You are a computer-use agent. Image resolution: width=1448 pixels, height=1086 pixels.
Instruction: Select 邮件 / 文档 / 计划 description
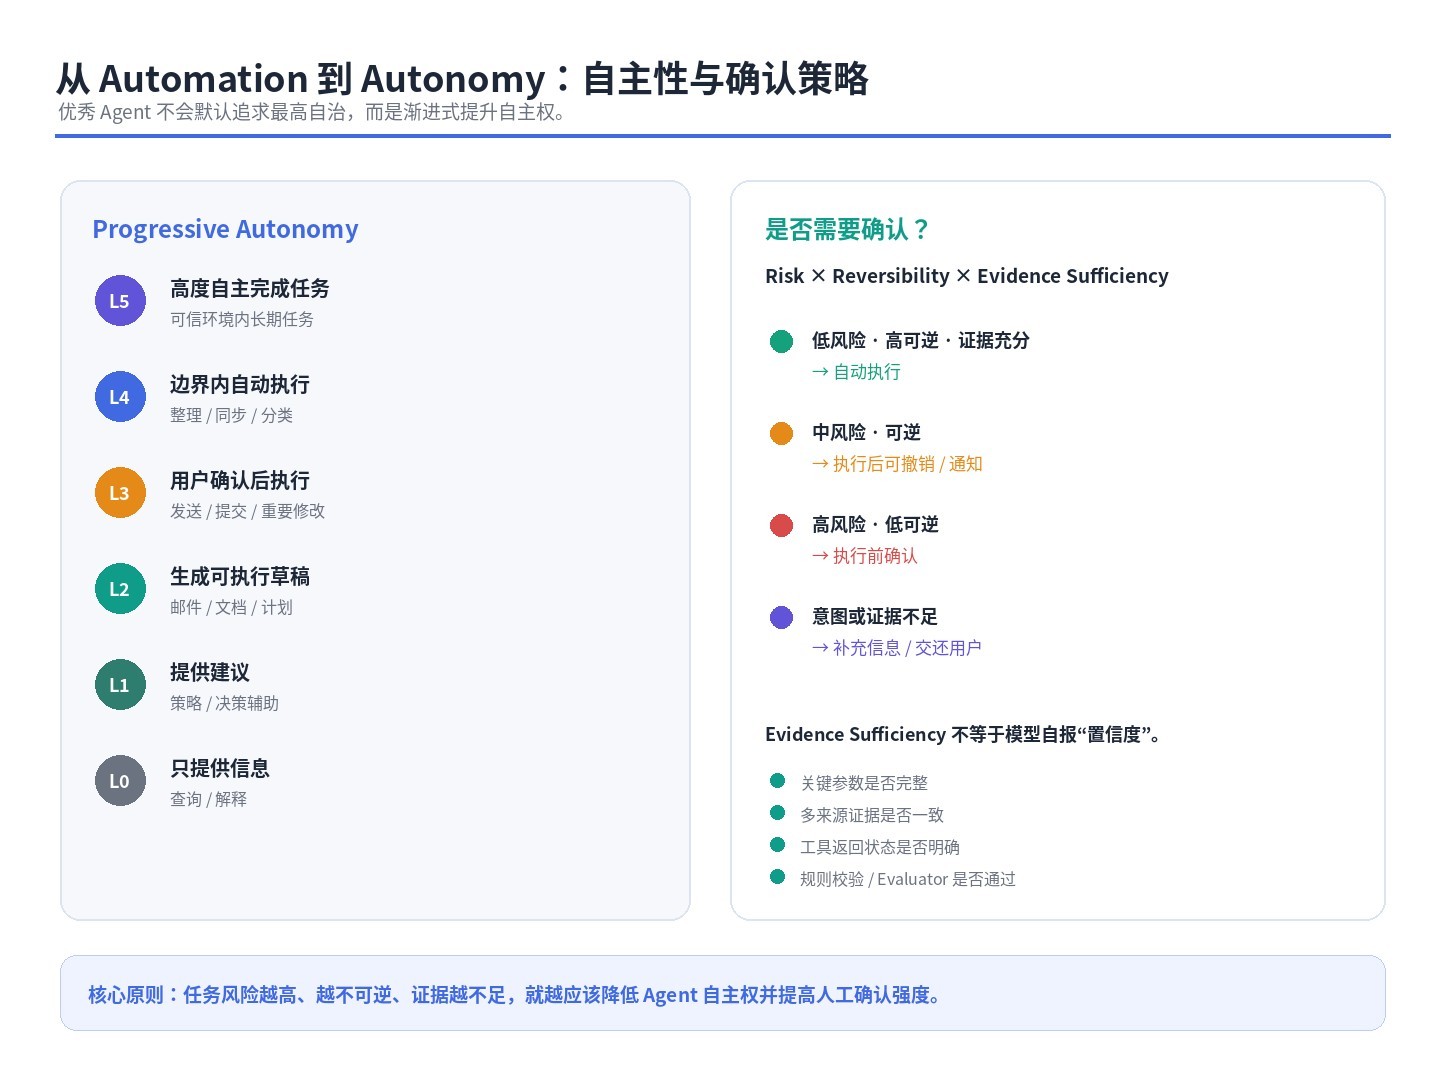[x=231, y=607]
